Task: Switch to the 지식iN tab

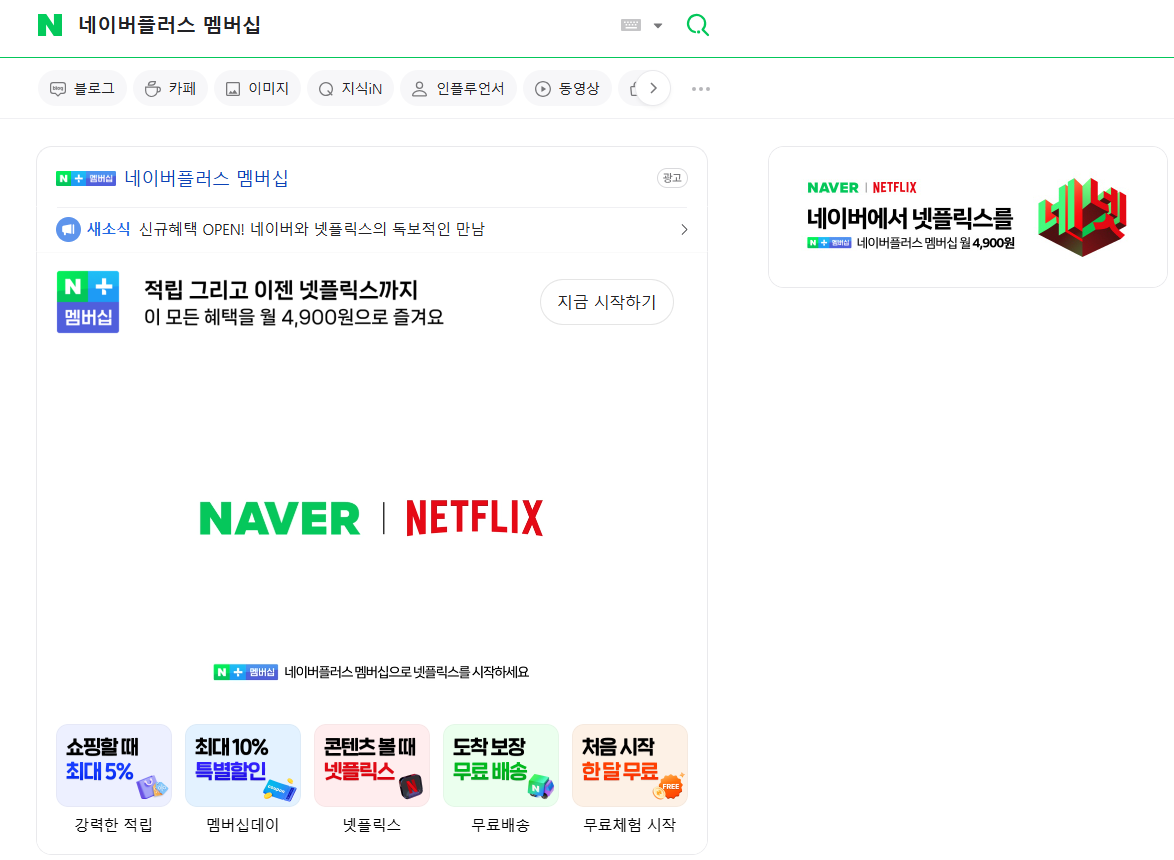Action: click(x=350, y=88)
